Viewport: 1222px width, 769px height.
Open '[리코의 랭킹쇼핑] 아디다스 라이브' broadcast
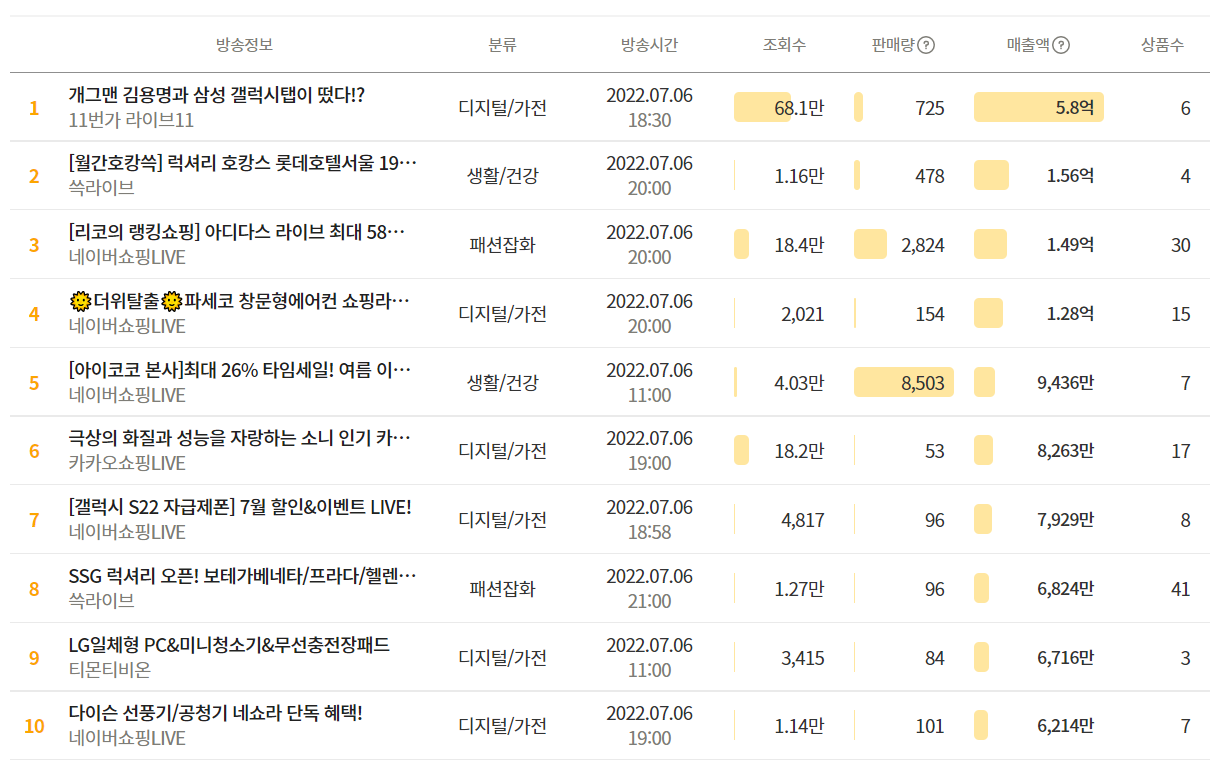click(237, 232)
